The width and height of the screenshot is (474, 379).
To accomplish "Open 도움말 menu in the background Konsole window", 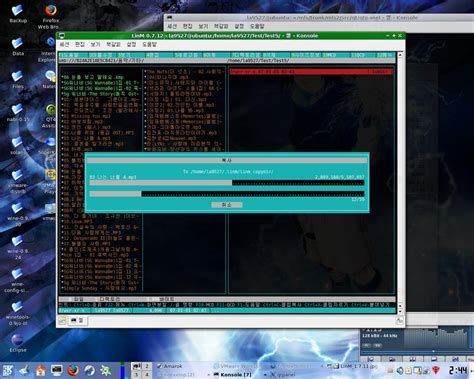I will pyautogui.click(x=257, y=26).
